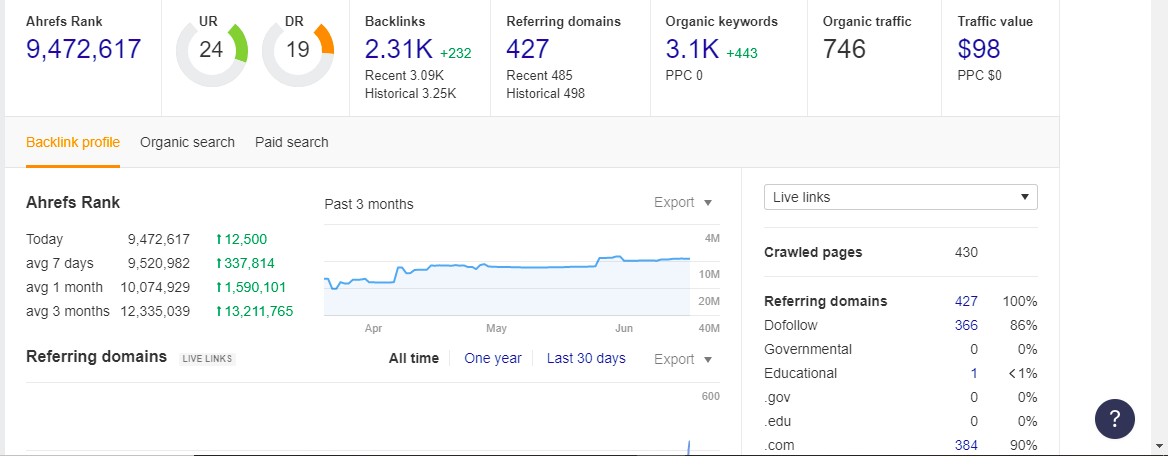This screenshot has width=1168, height=456.
Task: Click the scrollbar down arrow
Action: point(1158,446)
